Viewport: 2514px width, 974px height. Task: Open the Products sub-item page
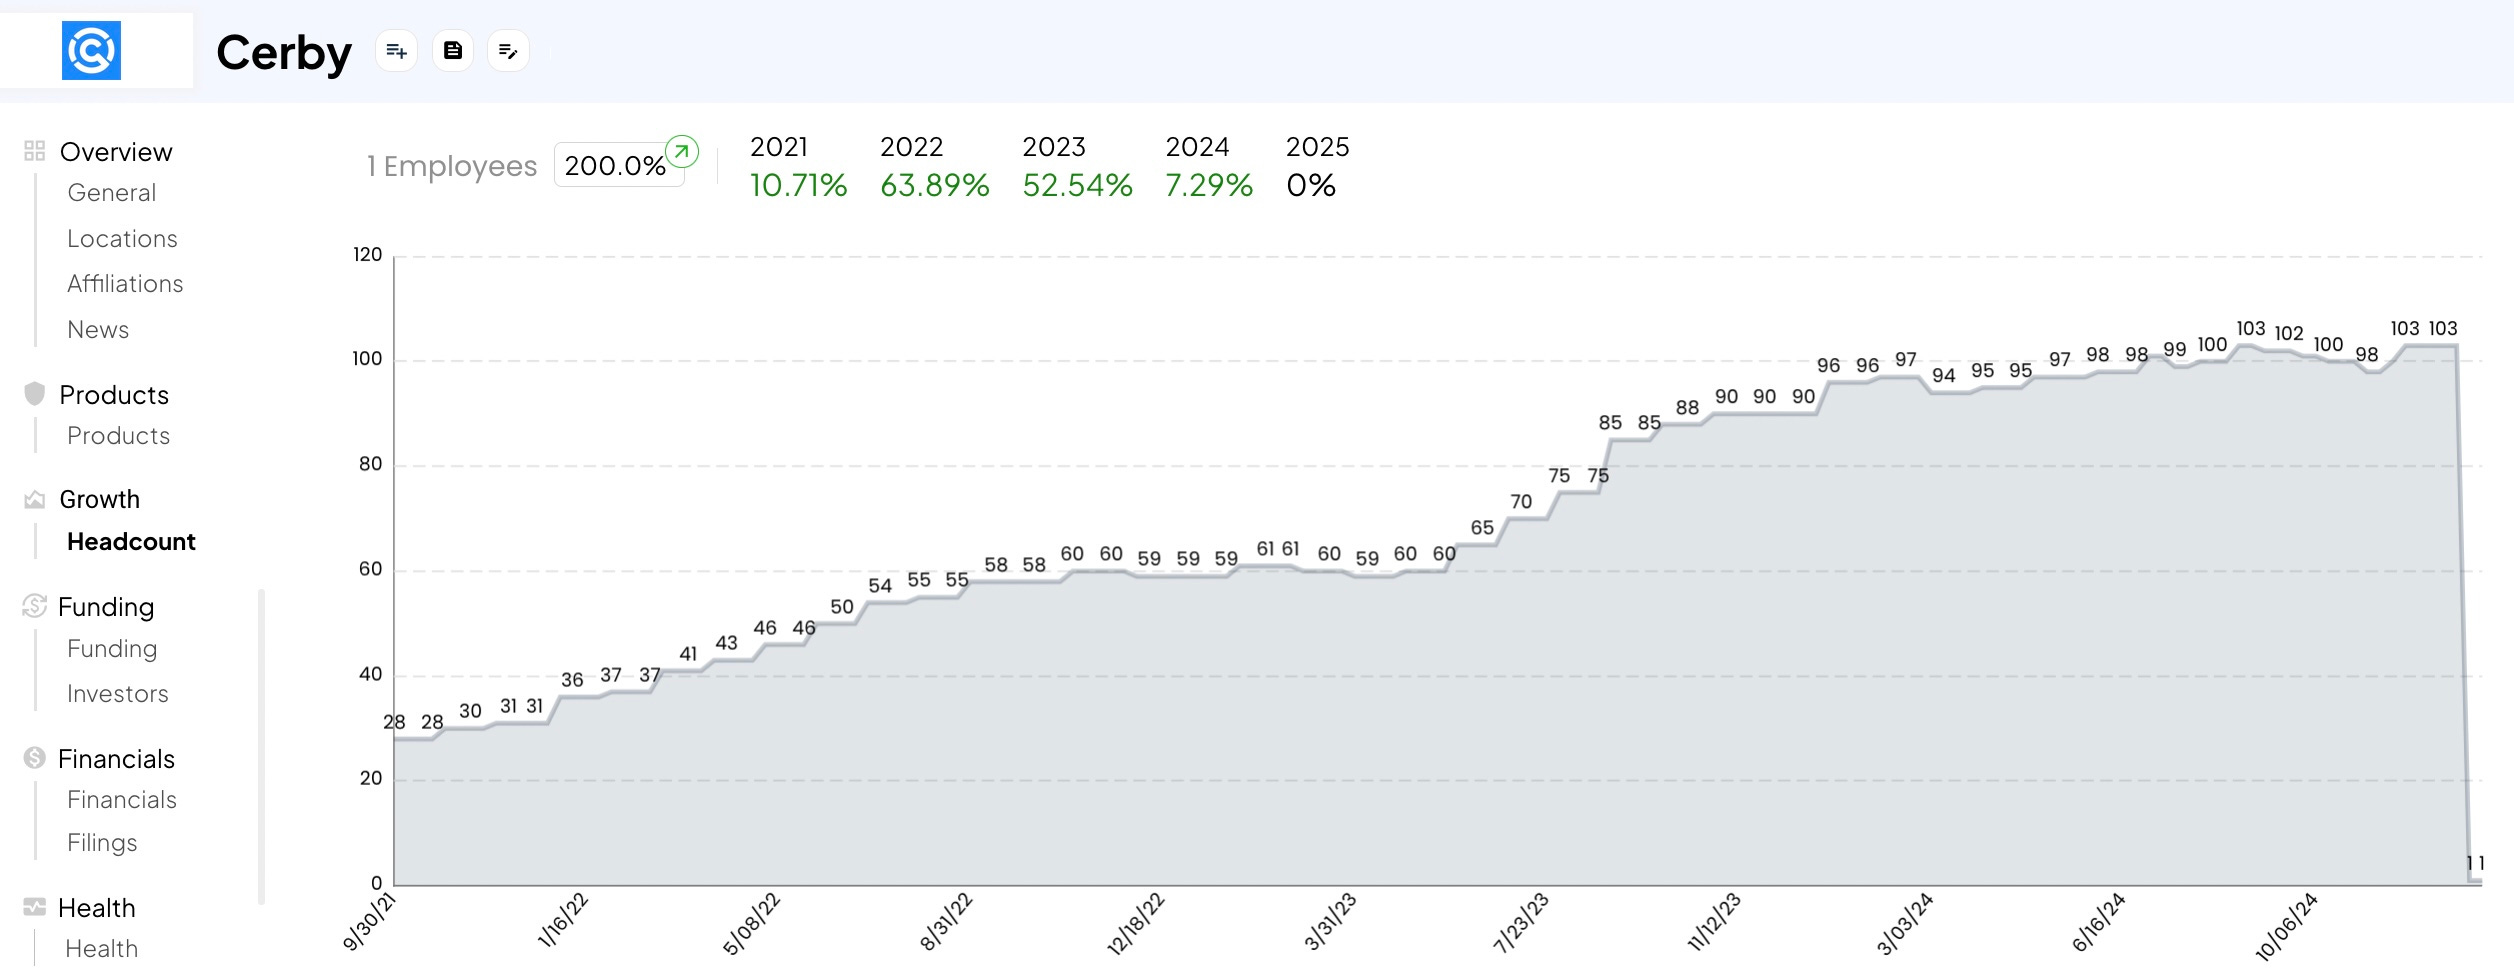118,436
